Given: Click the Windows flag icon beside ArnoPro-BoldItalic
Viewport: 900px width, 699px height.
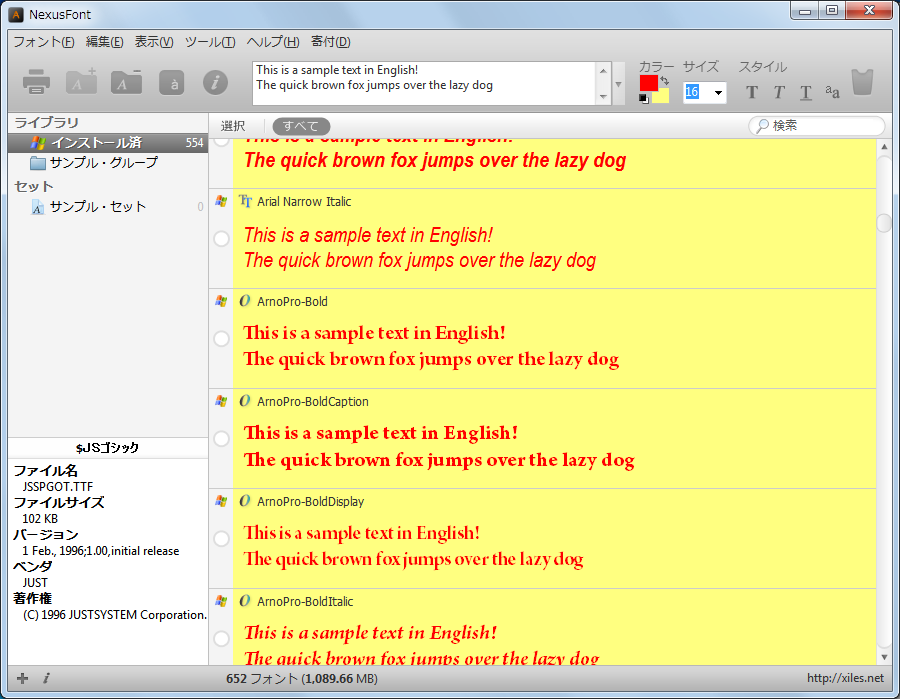Looking at the screenshot, I should 221,601.
